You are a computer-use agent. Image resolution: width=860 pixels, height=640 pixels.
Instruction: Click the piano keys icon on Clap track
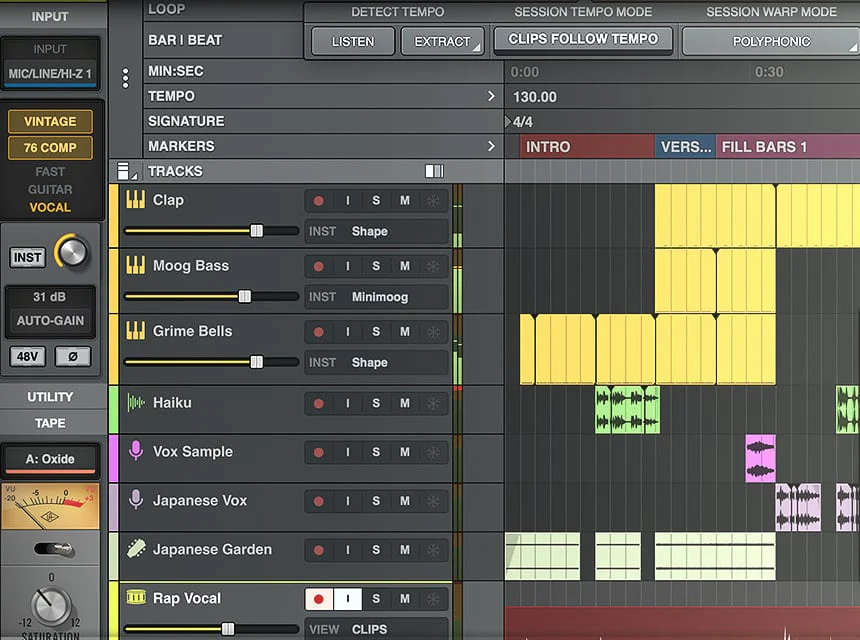coord(135,200)
